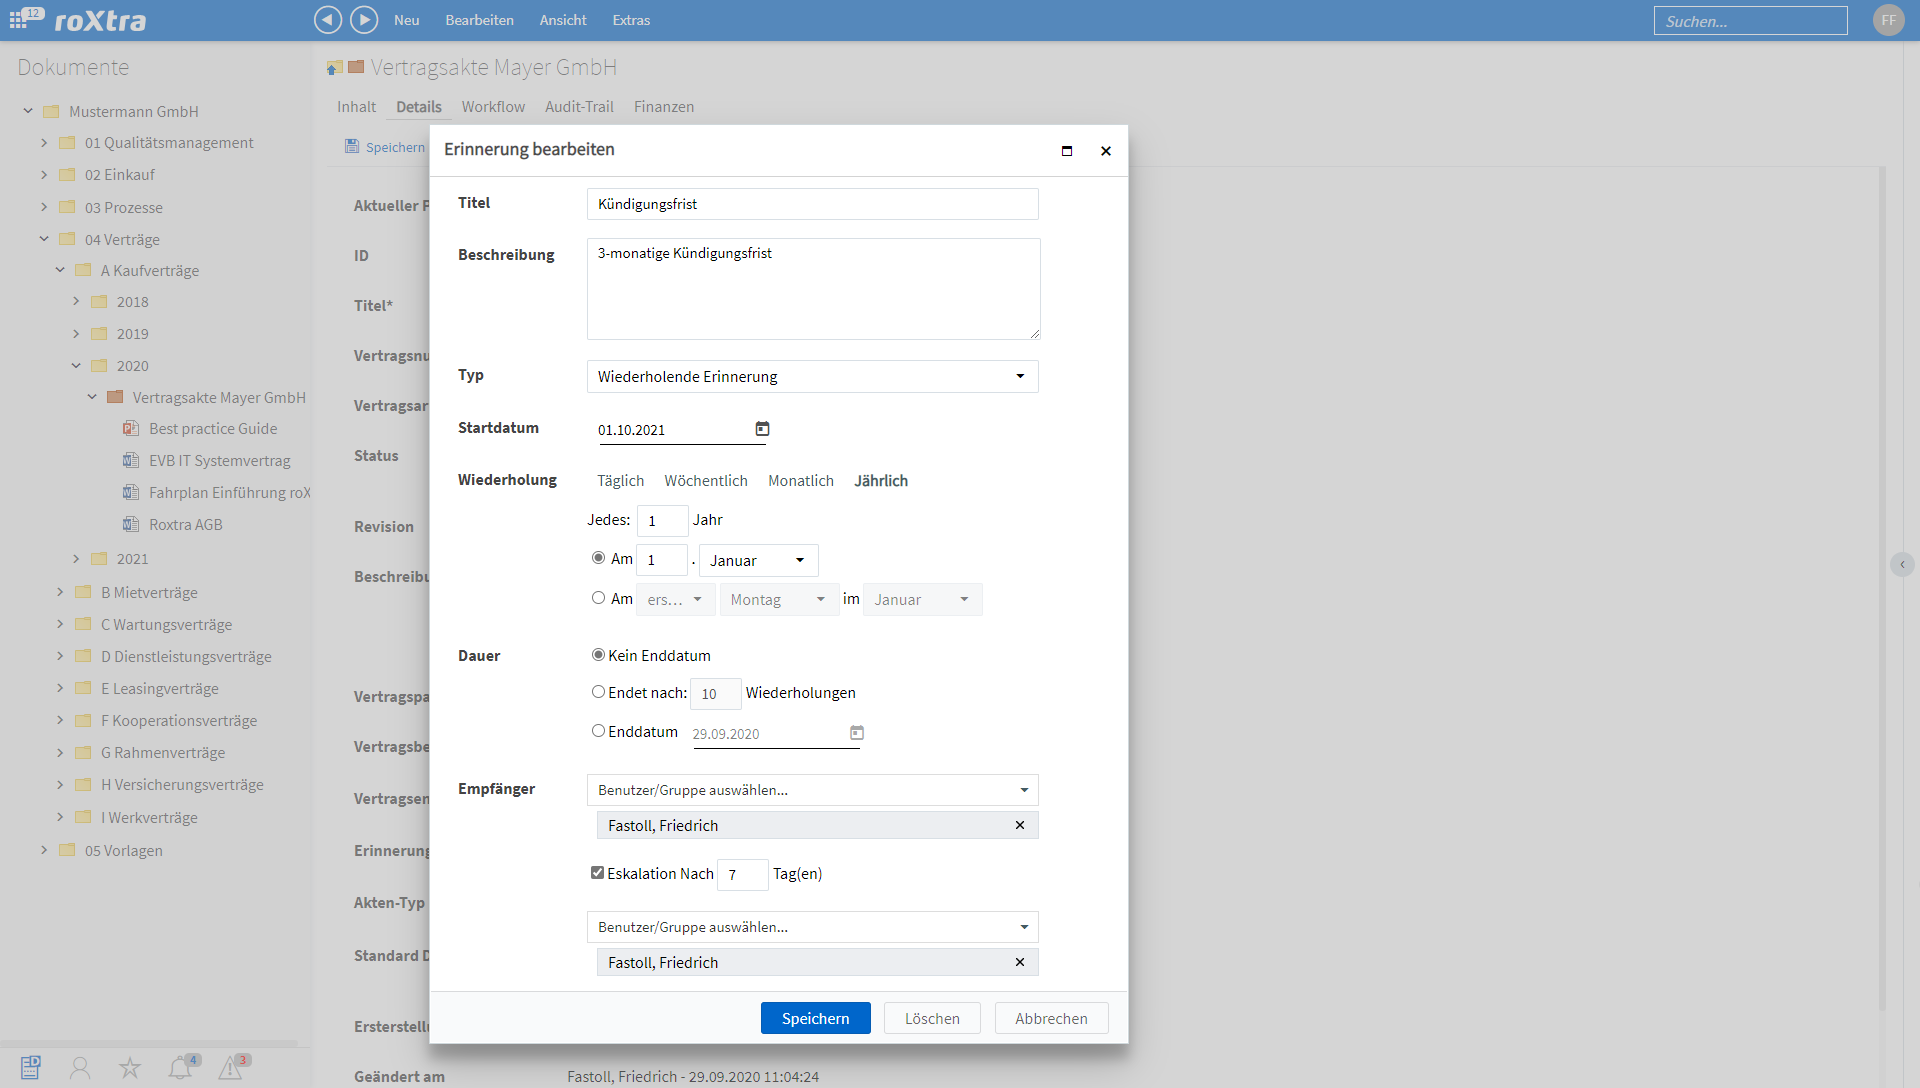Open the documents module icon bottom left
Image resolution: width=1920 pixels, height=1088 pixels.
(30, 1067)
